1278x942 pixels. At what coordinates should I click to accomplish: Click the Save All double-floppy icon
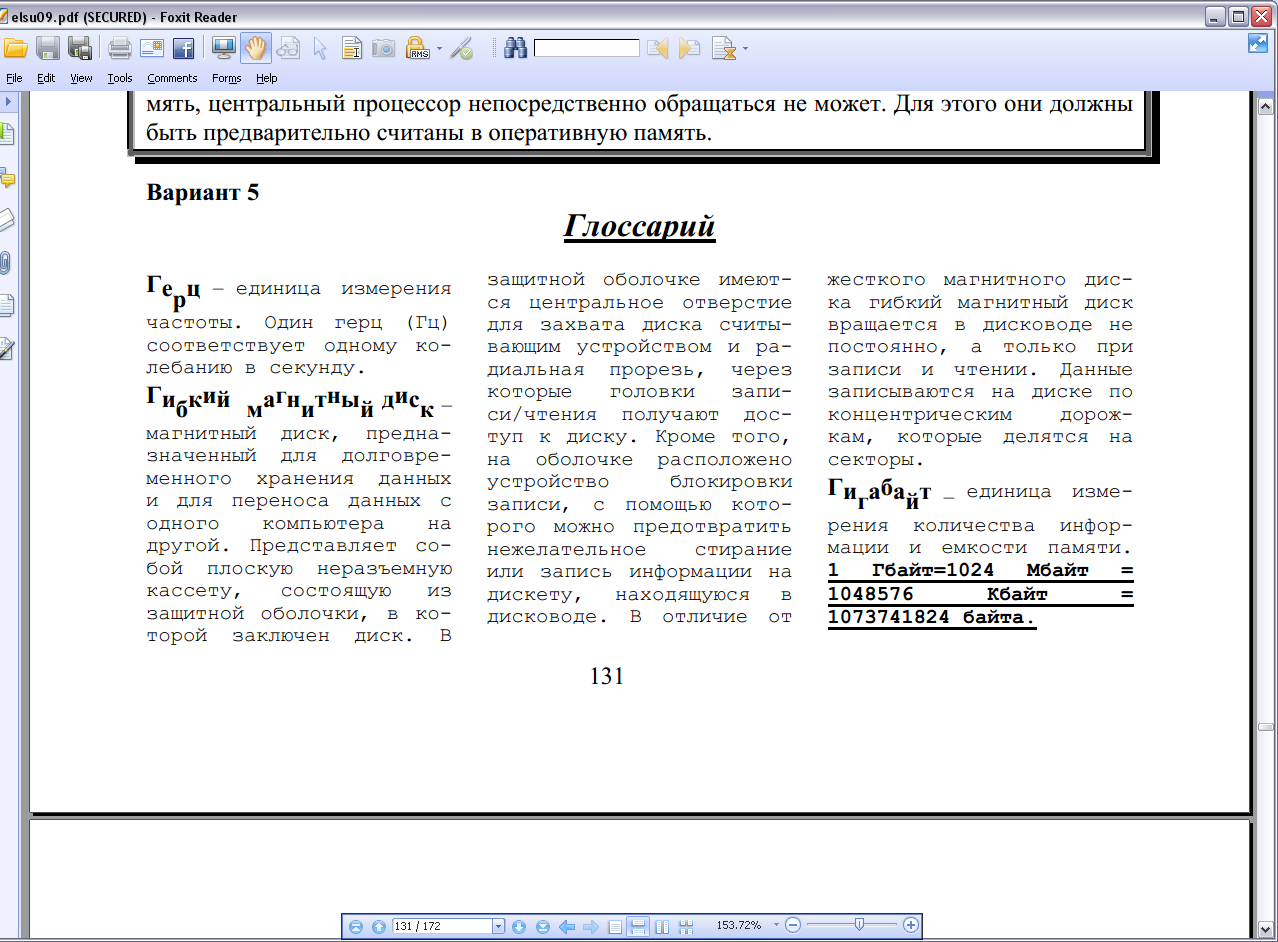pos(80,47)
